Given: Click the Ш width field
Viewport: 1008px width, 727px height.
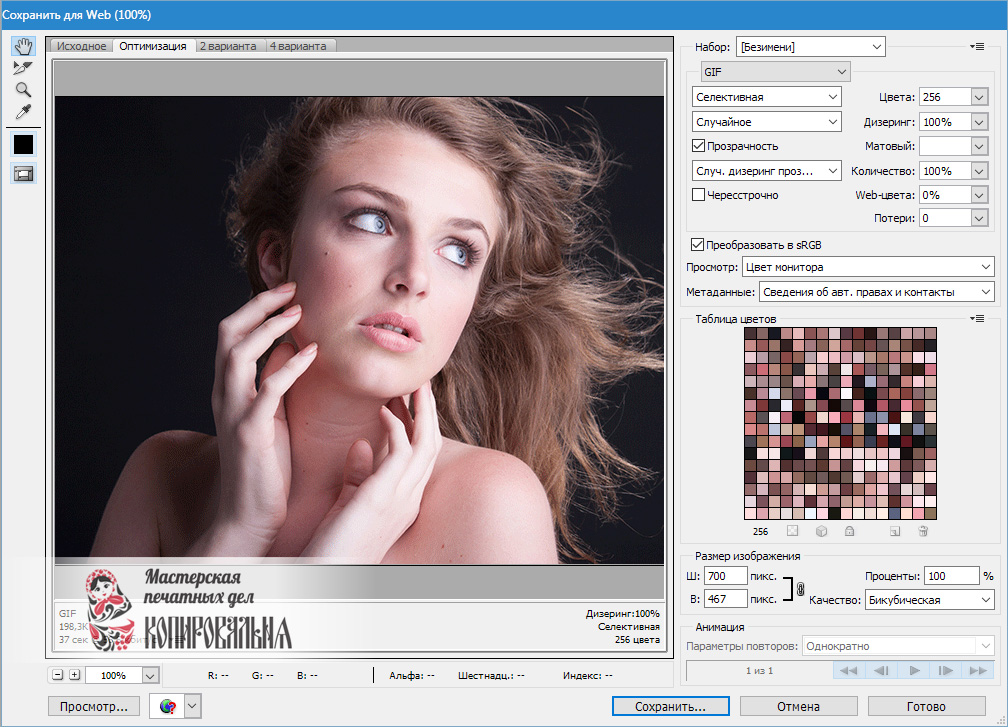Looking at the screenshot, I should coord(726,576).
